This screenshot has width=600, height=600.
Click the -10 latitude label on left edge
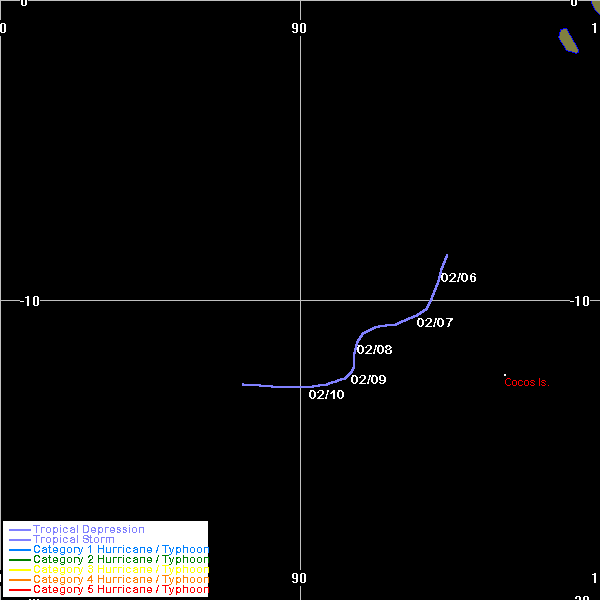click(x=30, y=301)
